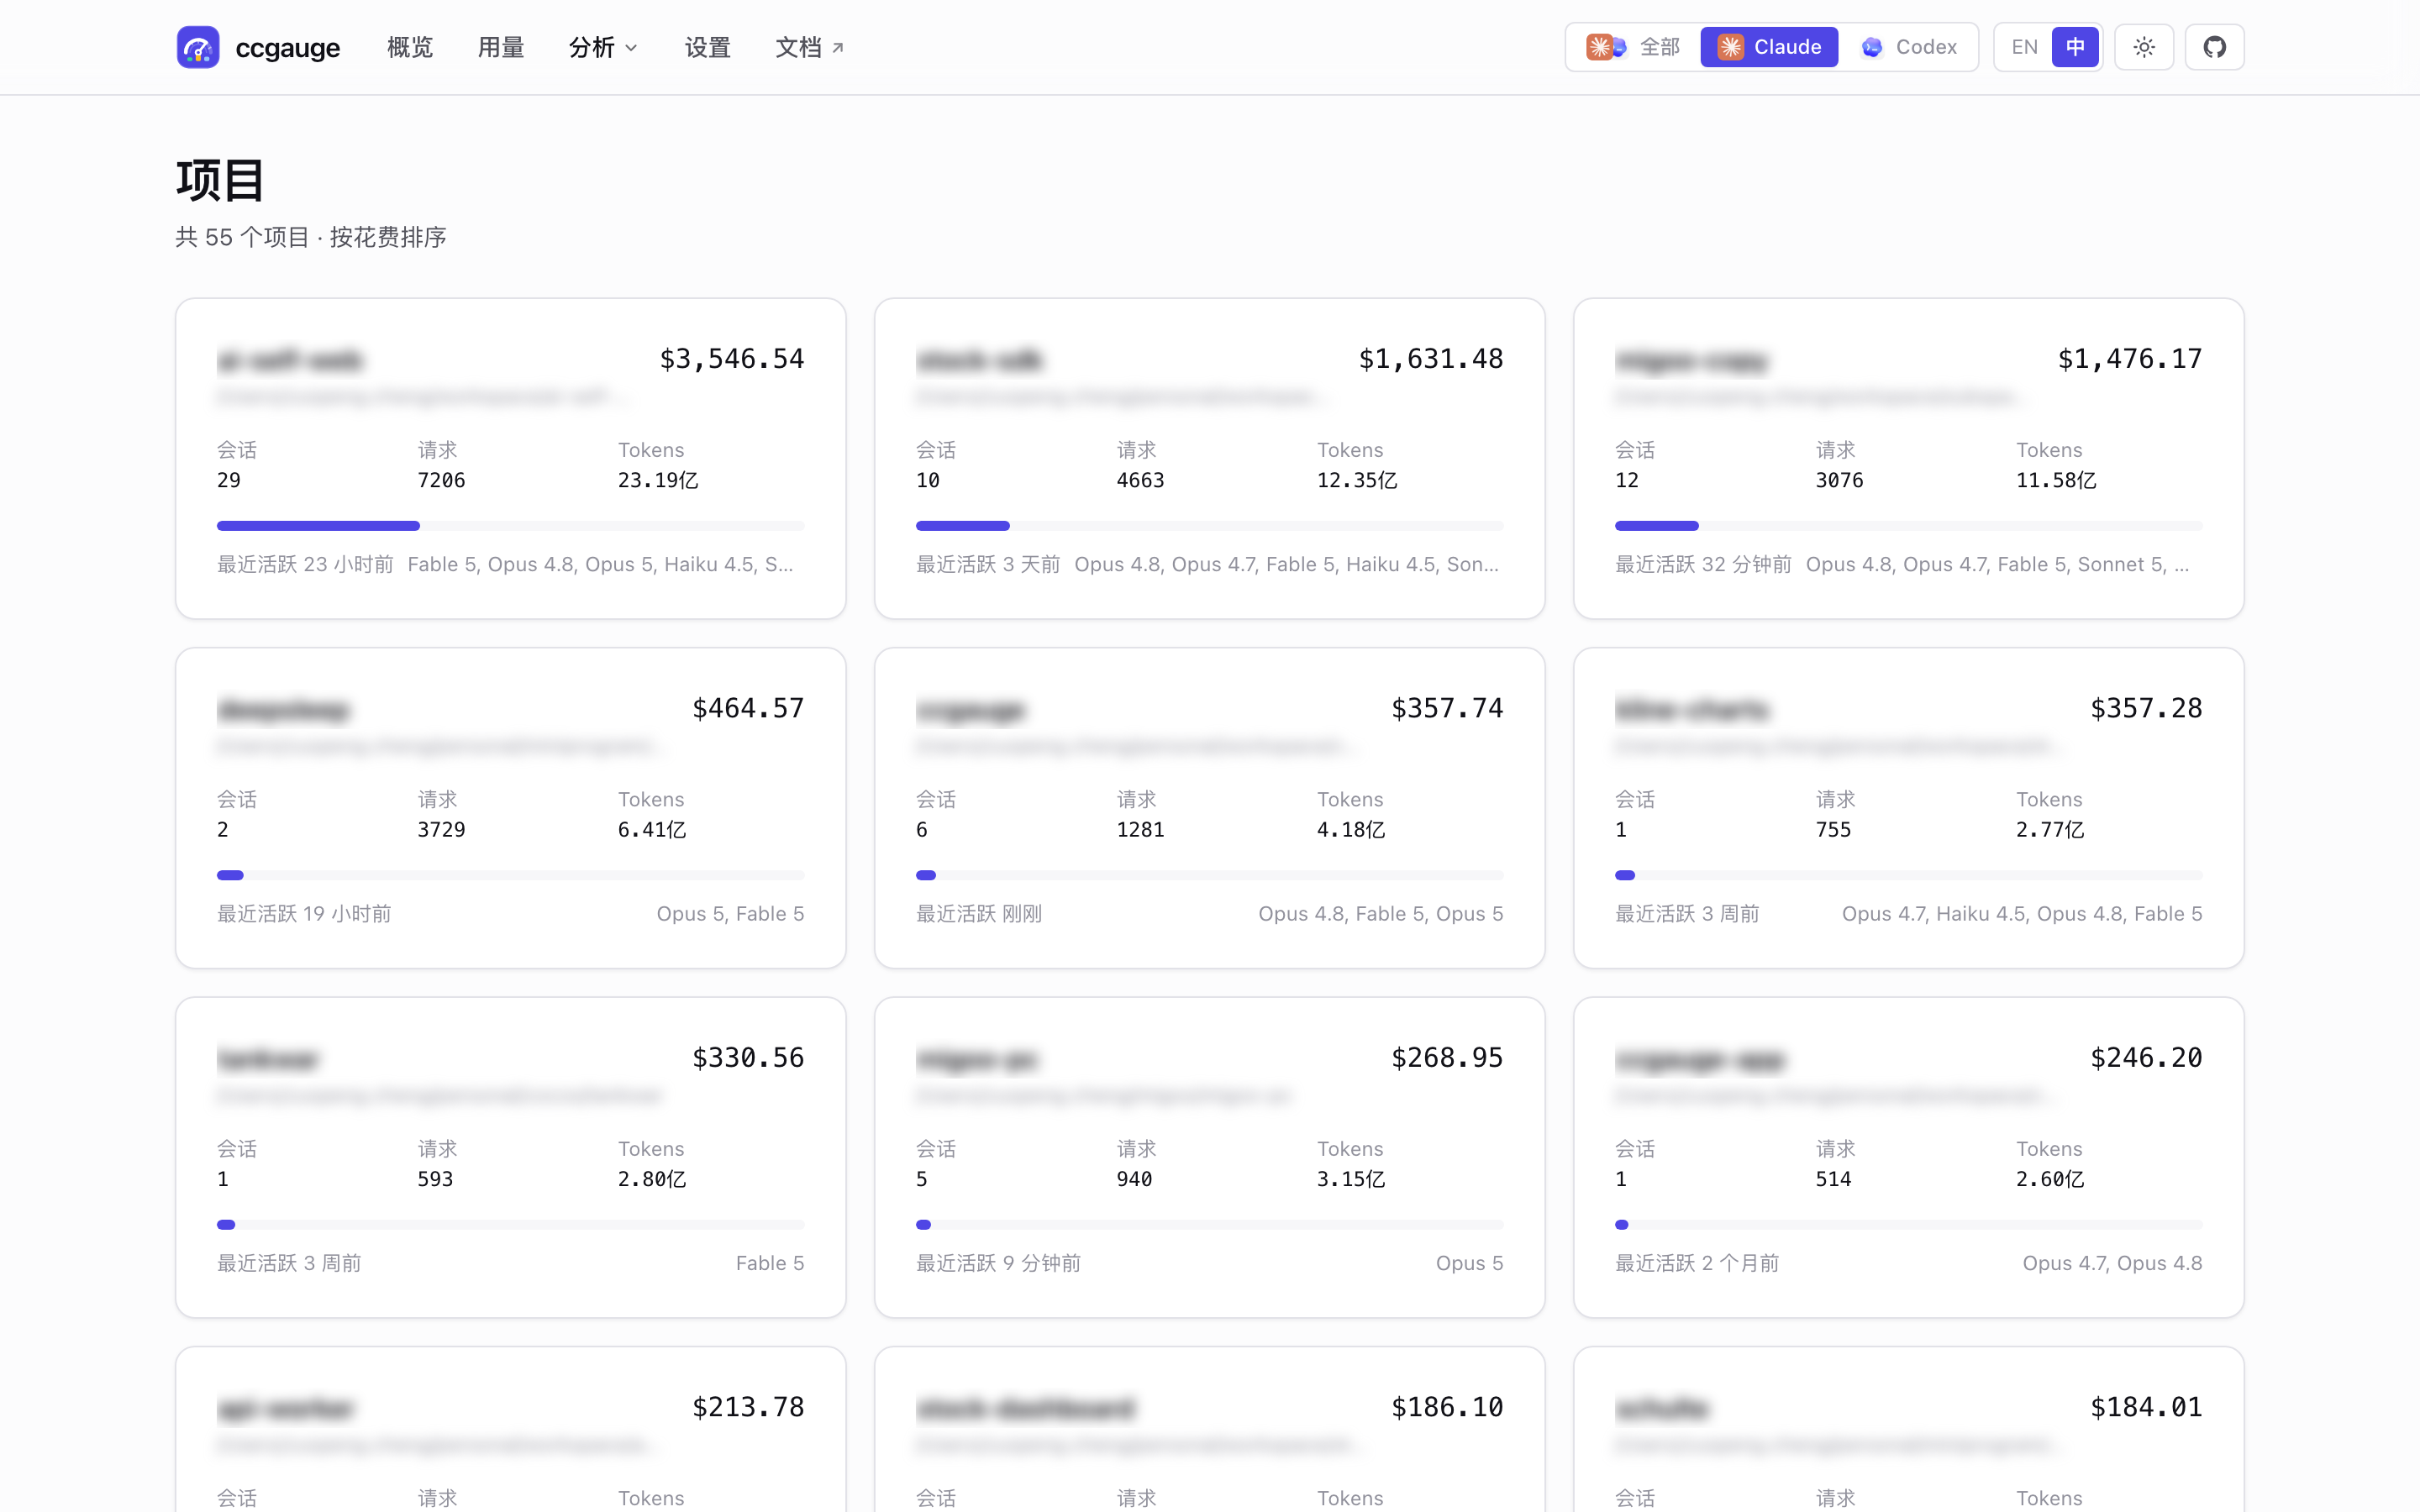The height and width of the screenshot is (1512, 2420).
Task: Click the Codex icon in source filter
Action: 1872,47
